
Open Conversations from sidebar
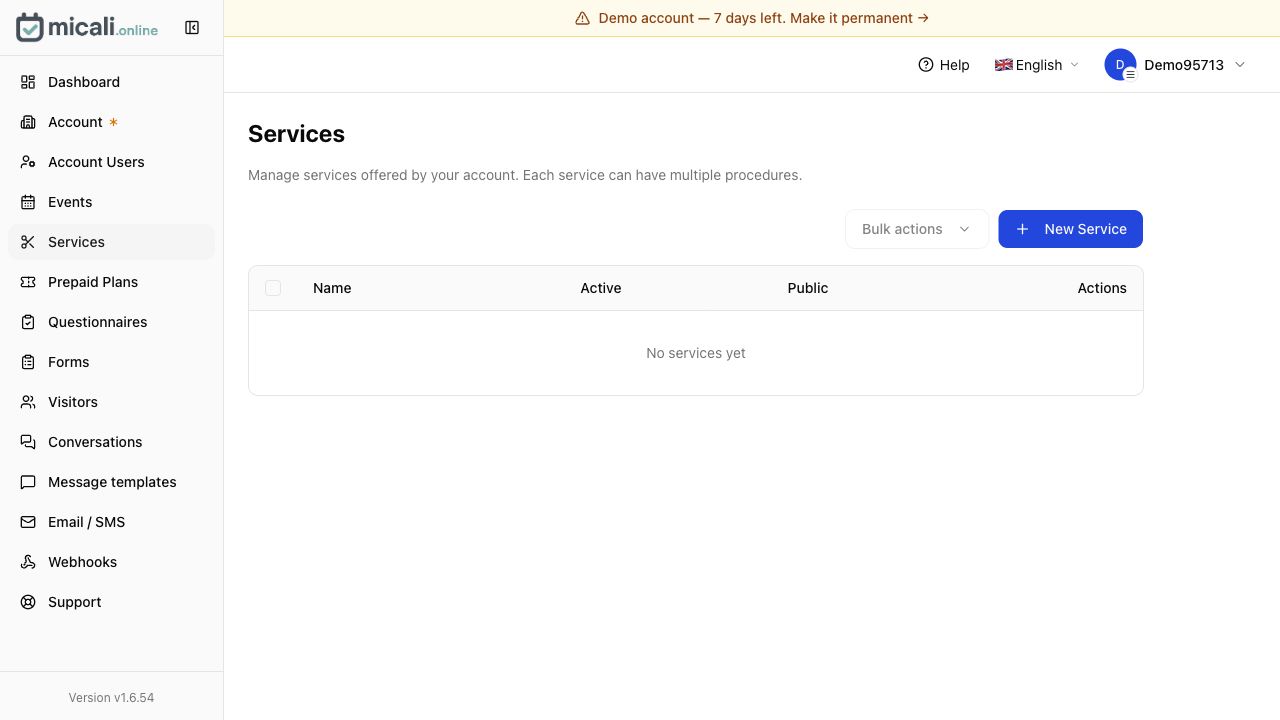[x=111, y=442]
